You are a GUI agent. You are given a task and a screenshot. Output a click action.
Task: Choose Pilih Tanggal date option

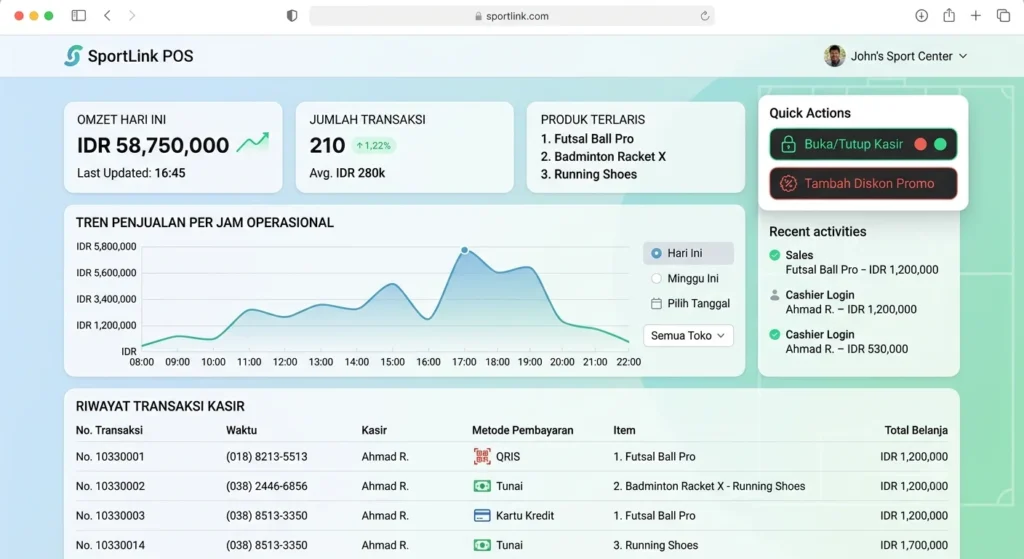click(x=690, y=304)
